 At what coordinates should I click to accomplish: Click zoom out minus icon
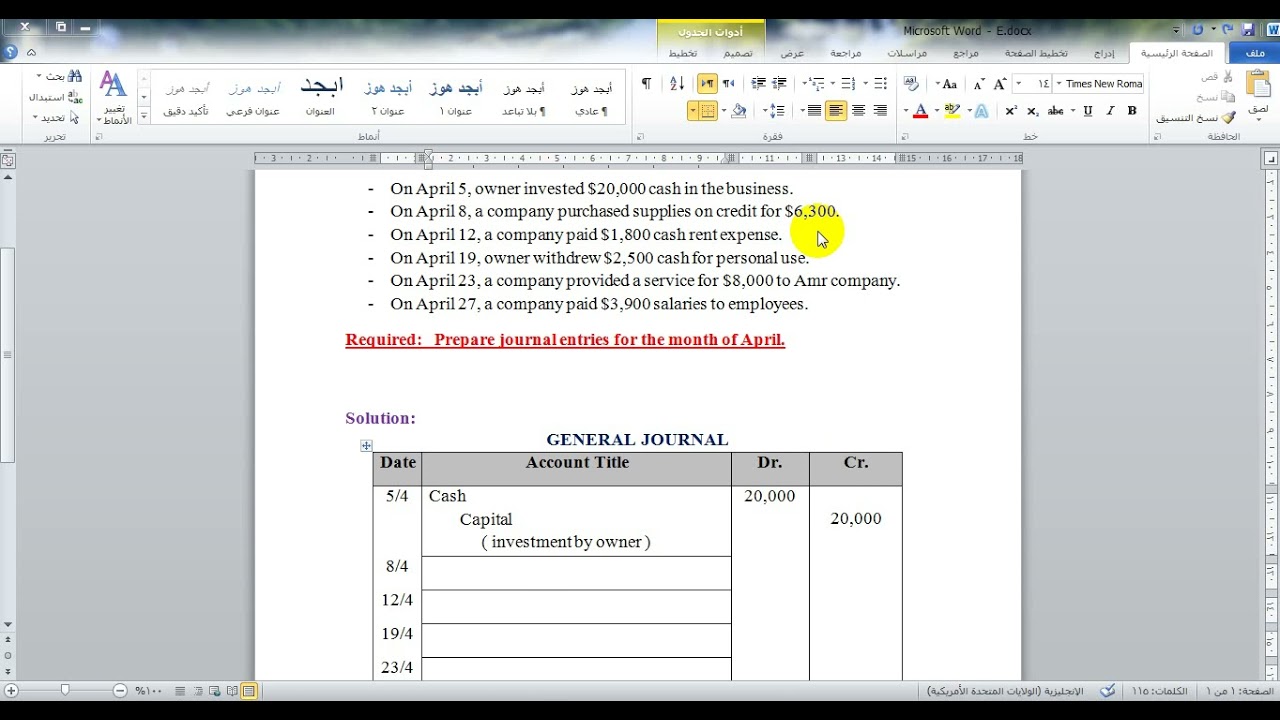tap(120, 691)
